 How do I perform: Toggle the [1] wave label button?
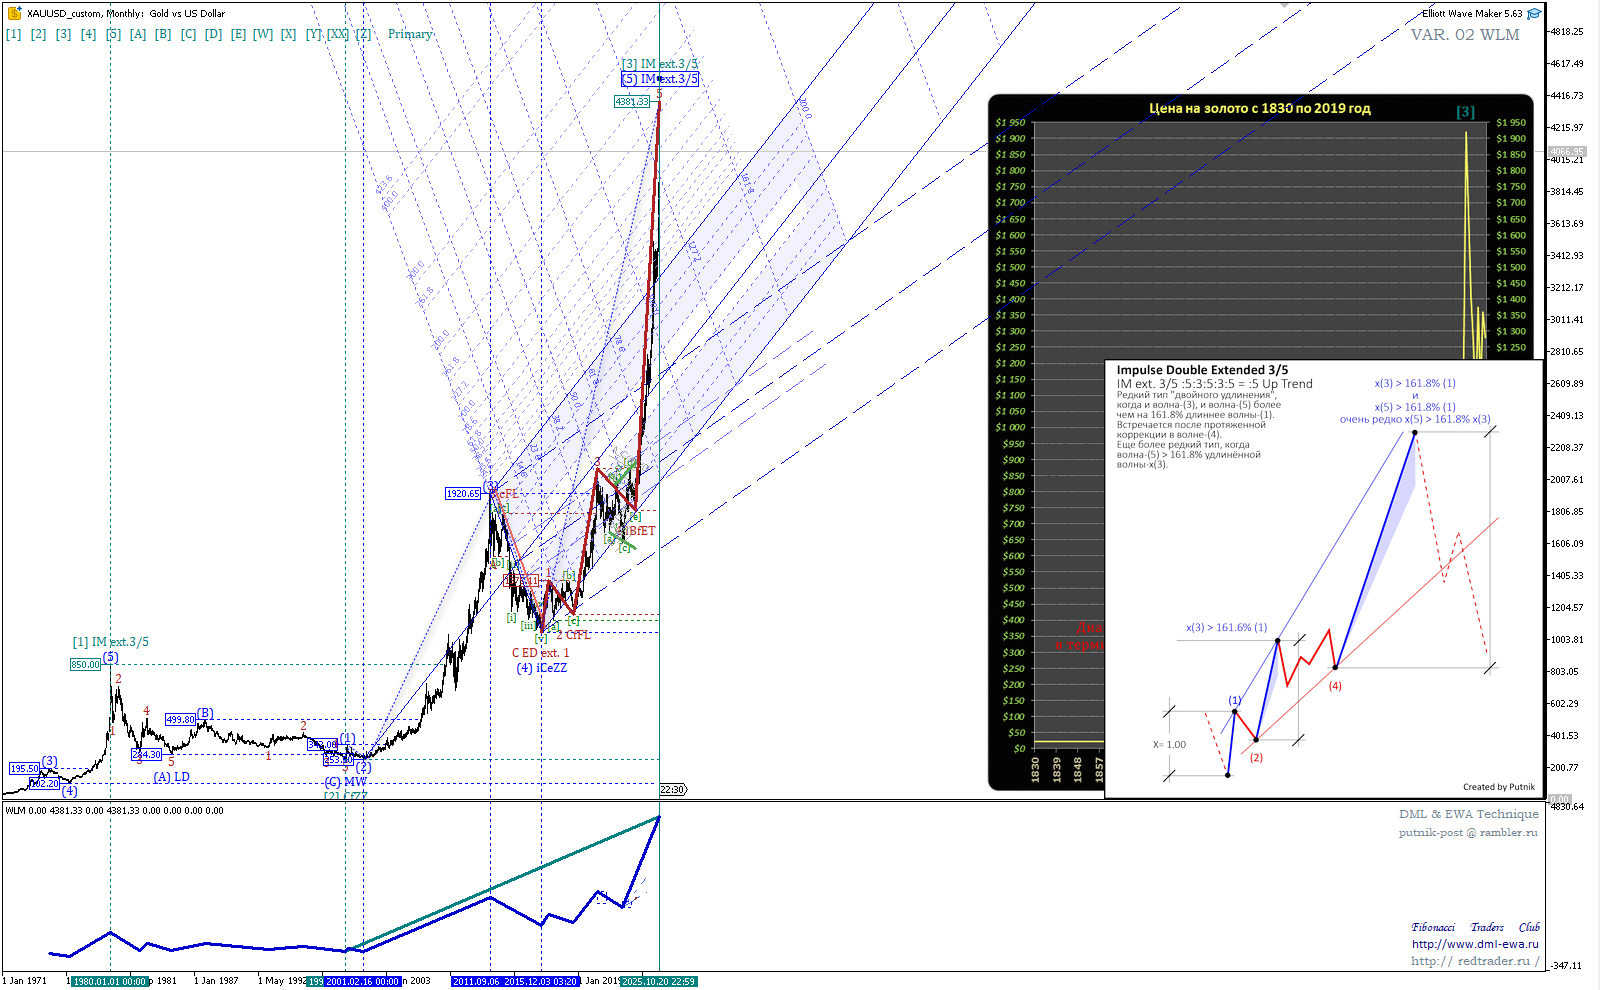[x=13, y=34]
